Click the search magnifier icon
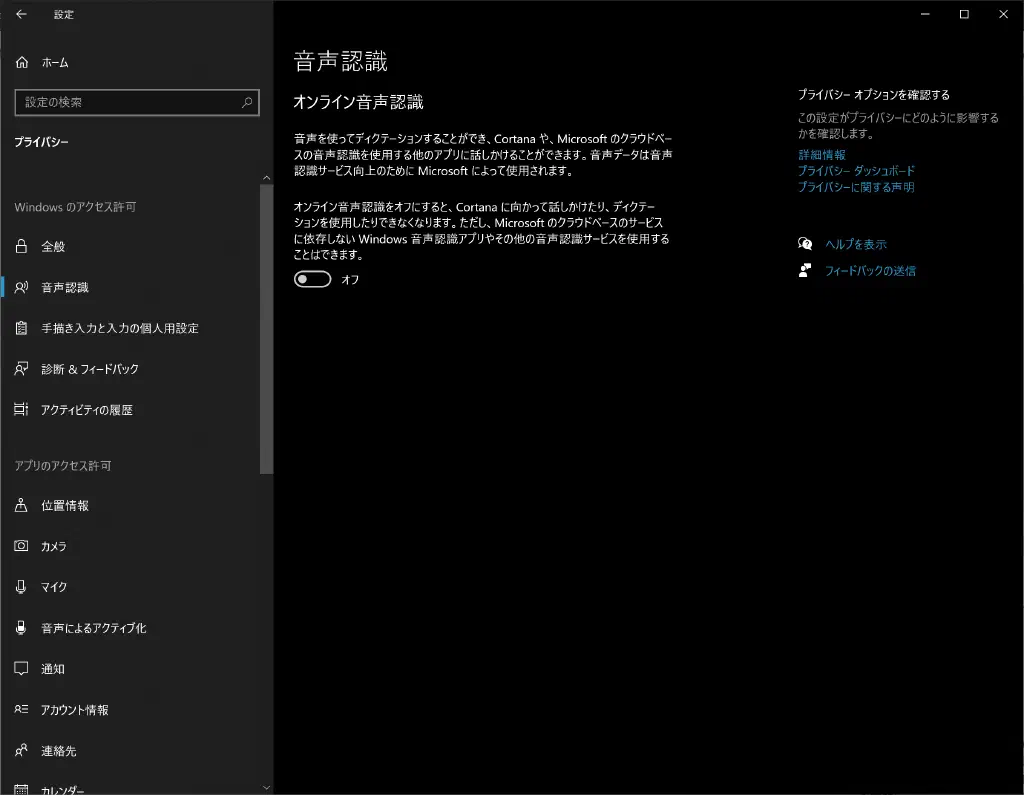 [247, 102]
